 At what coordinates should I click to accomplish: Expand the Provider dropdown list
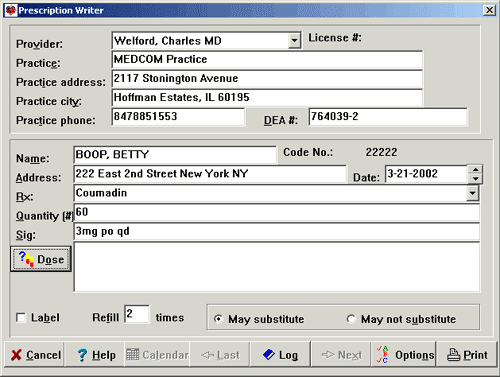(294, 41)
